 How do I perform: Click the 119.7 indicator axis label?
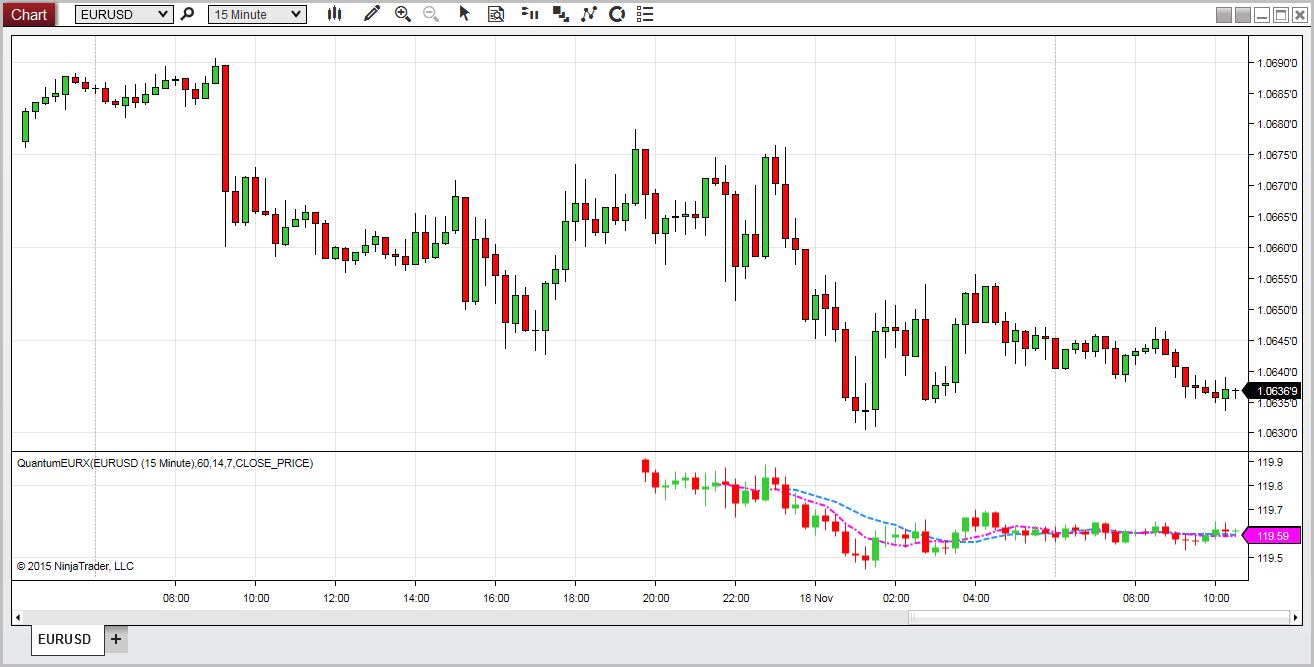click(x=1270, y=510)
